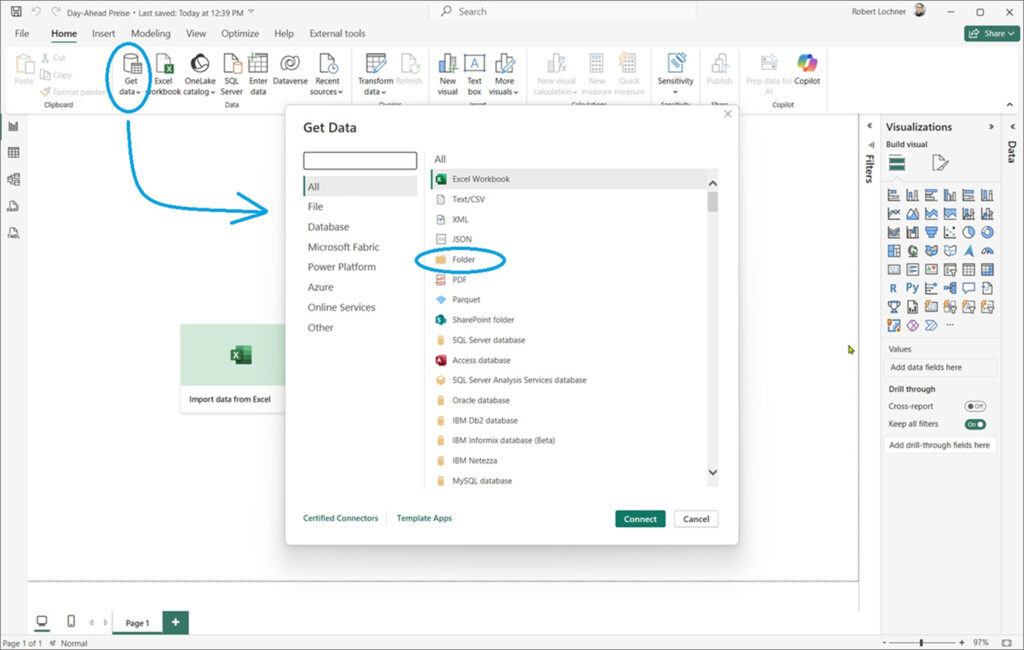Insert a Text box from ribbon

[x=474, y=74]
